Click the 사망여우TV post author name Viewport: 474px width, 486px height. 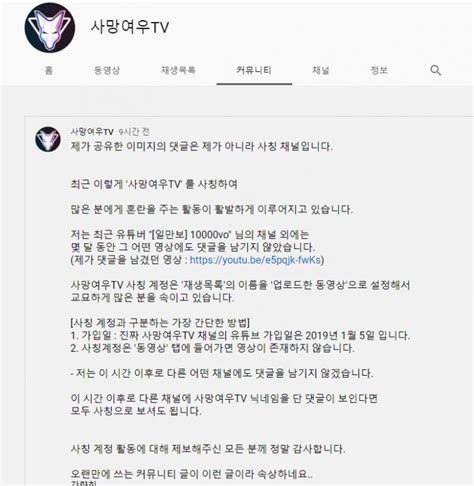pyautogui.click(x=92, y=132)
